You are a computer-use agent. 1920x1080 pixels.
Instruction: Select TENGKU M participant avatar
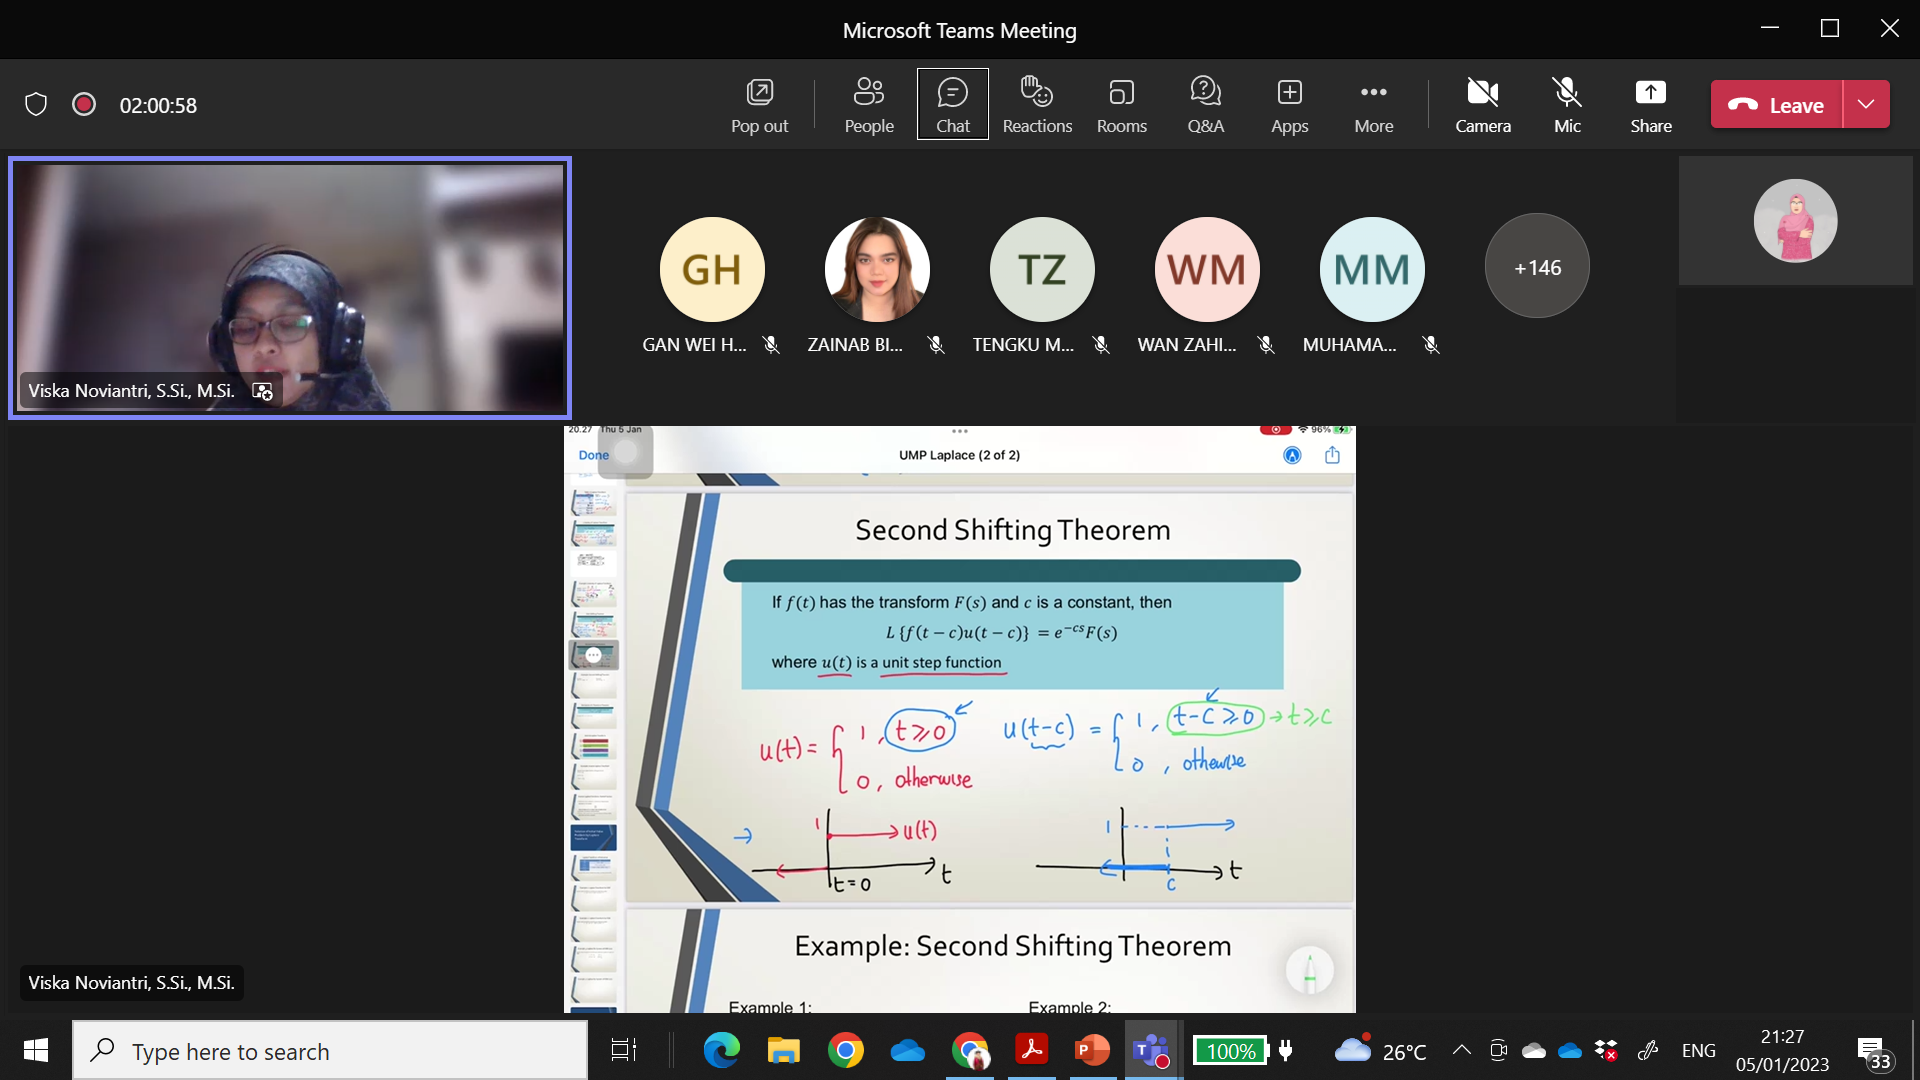coord(1041,269)
